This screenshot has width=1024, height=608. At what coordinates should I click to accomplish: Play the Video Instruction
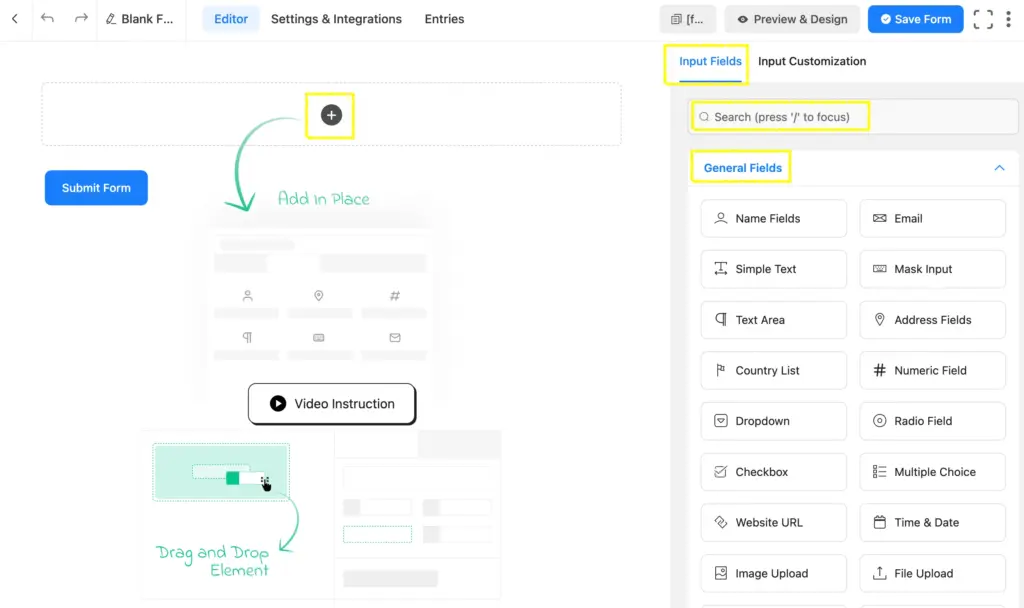pyautogui.click(x=331, y=403)
